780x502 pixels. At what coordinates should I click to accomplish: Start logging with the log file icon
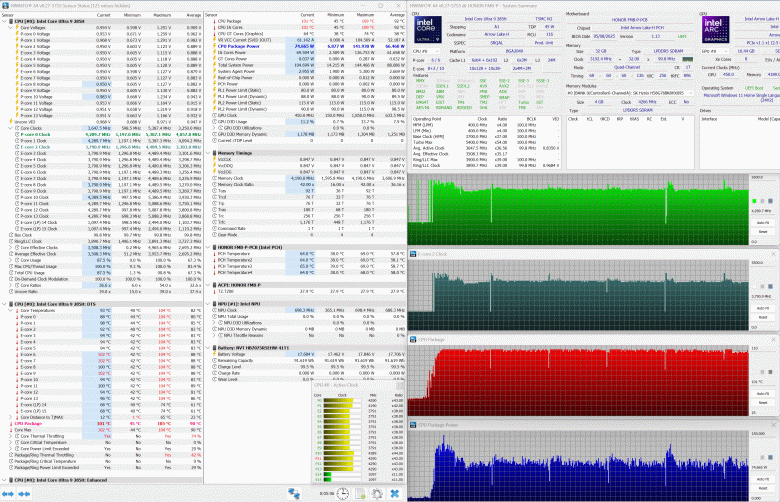360,494
